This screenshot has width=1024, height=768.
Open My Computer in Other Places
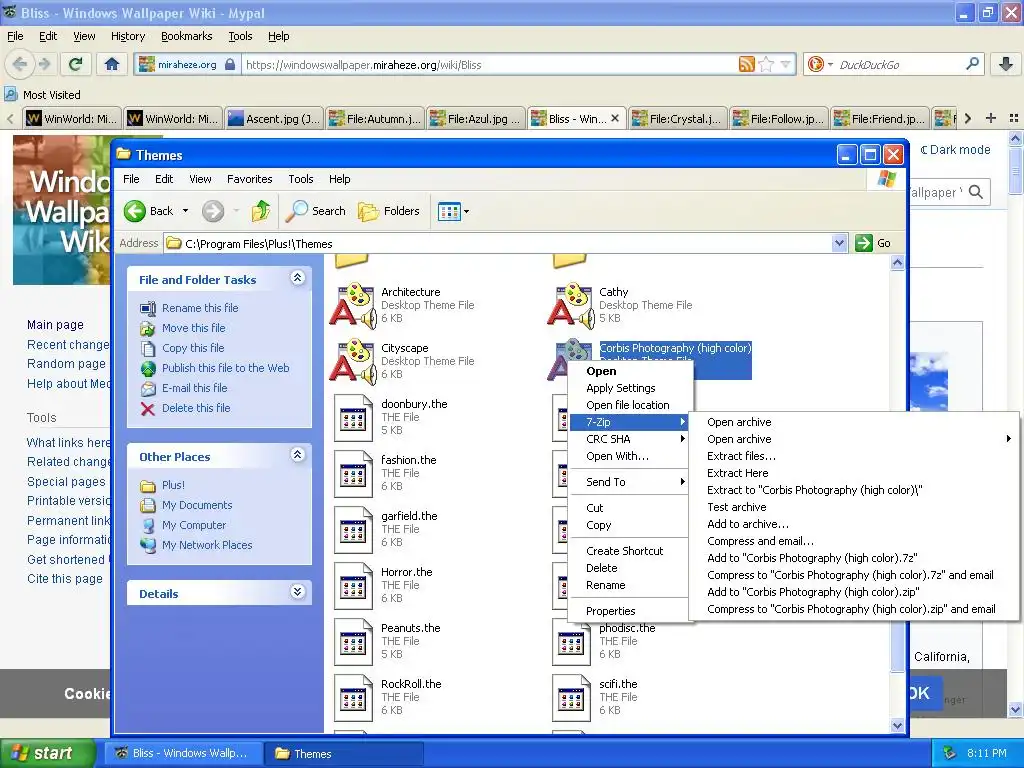point(193,525)
